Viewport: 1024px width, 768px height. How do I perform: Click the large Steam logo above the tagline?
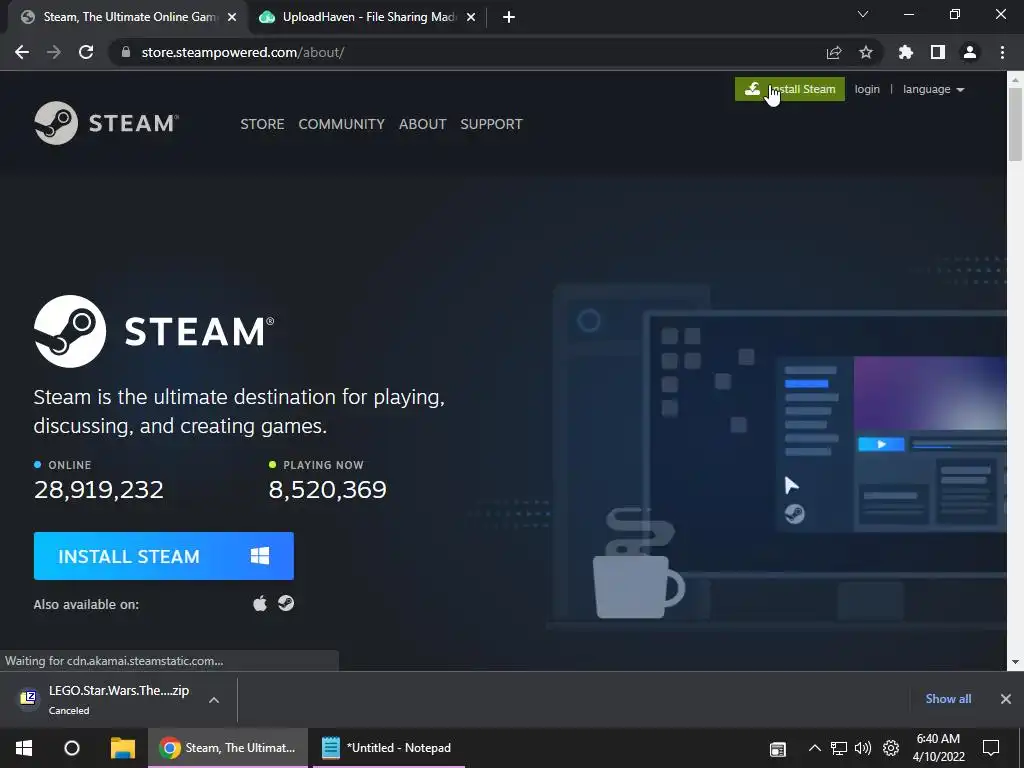pos(154,331)
